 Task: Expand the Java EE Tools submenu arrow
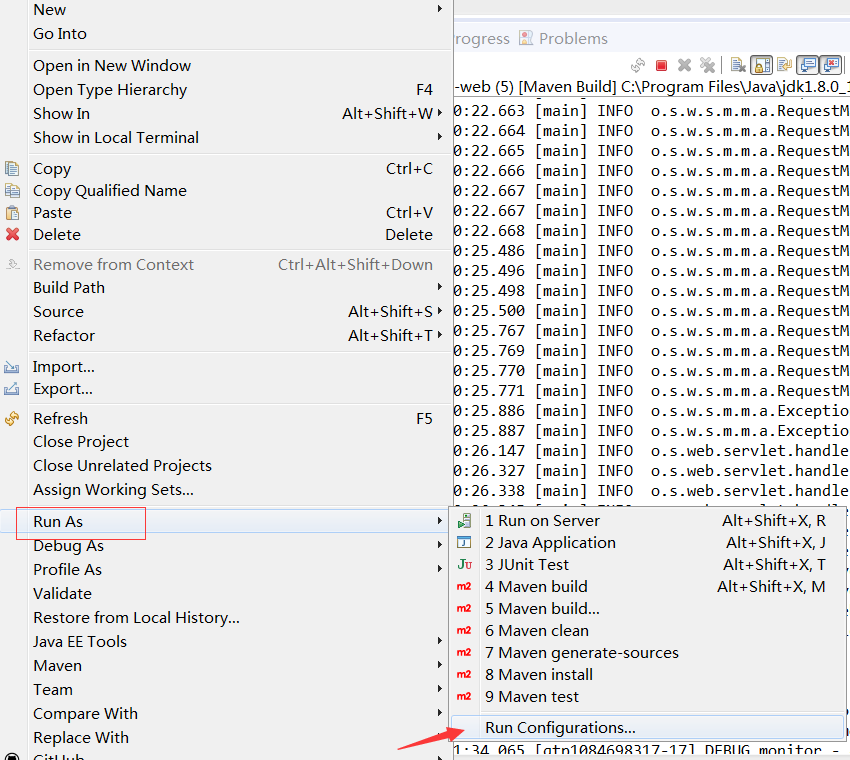point(440,641)
